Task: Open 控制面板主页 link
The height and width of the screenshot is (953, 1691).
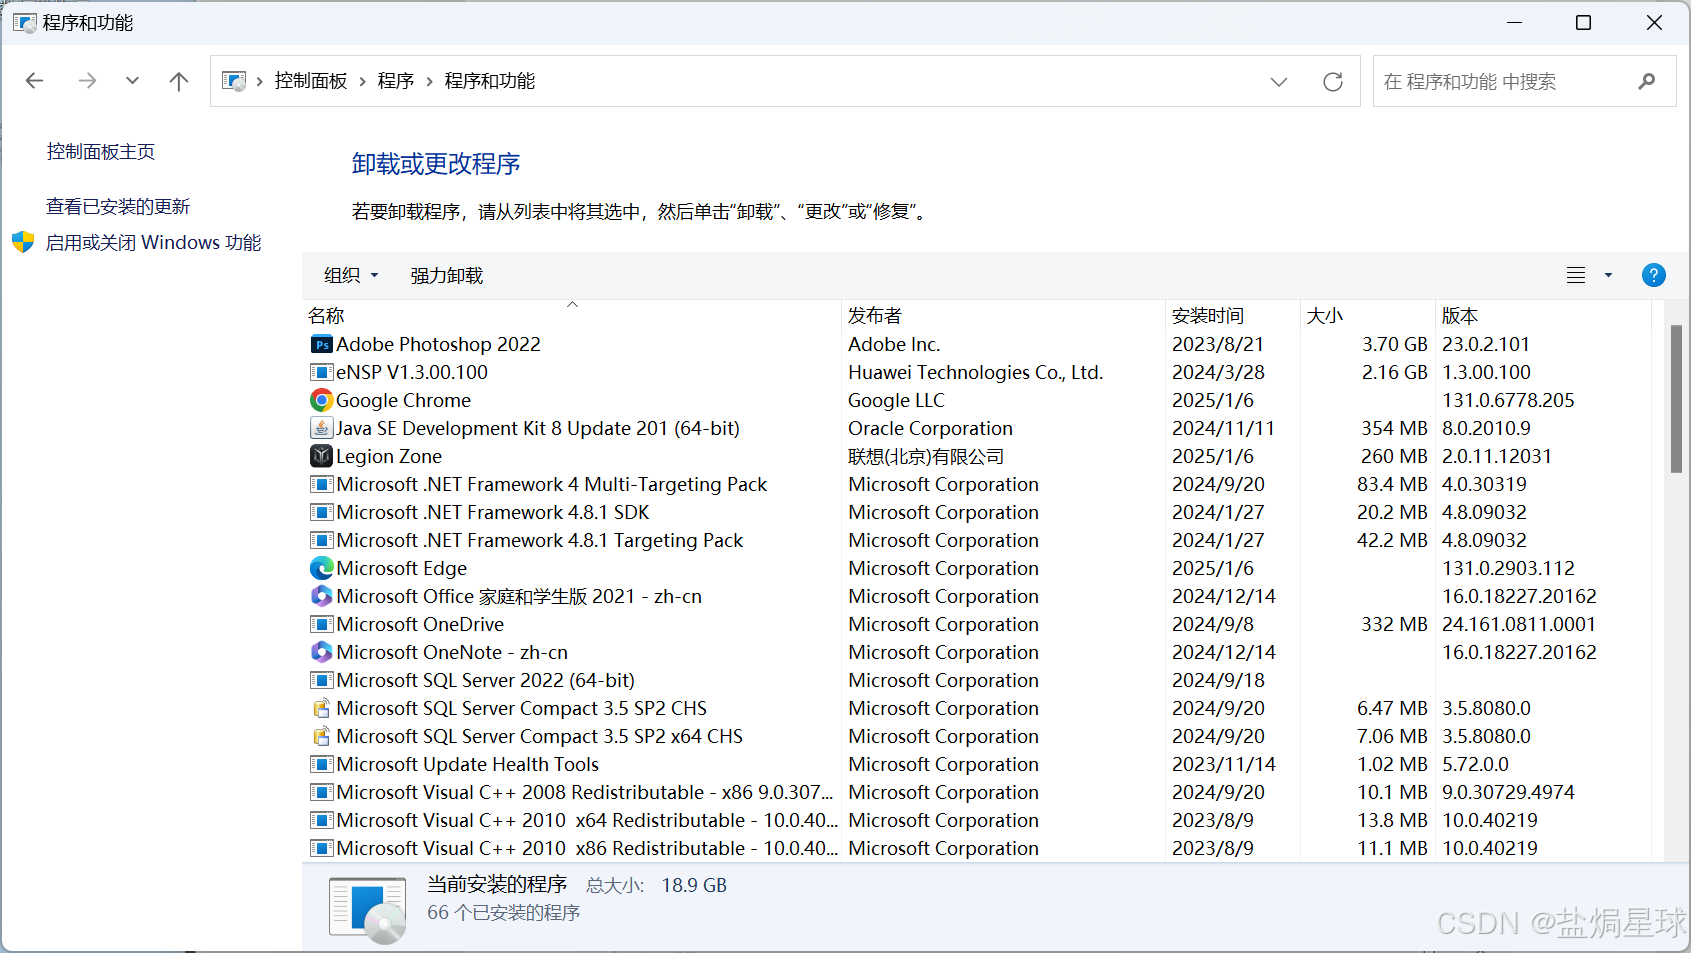Action: [101, 151]
